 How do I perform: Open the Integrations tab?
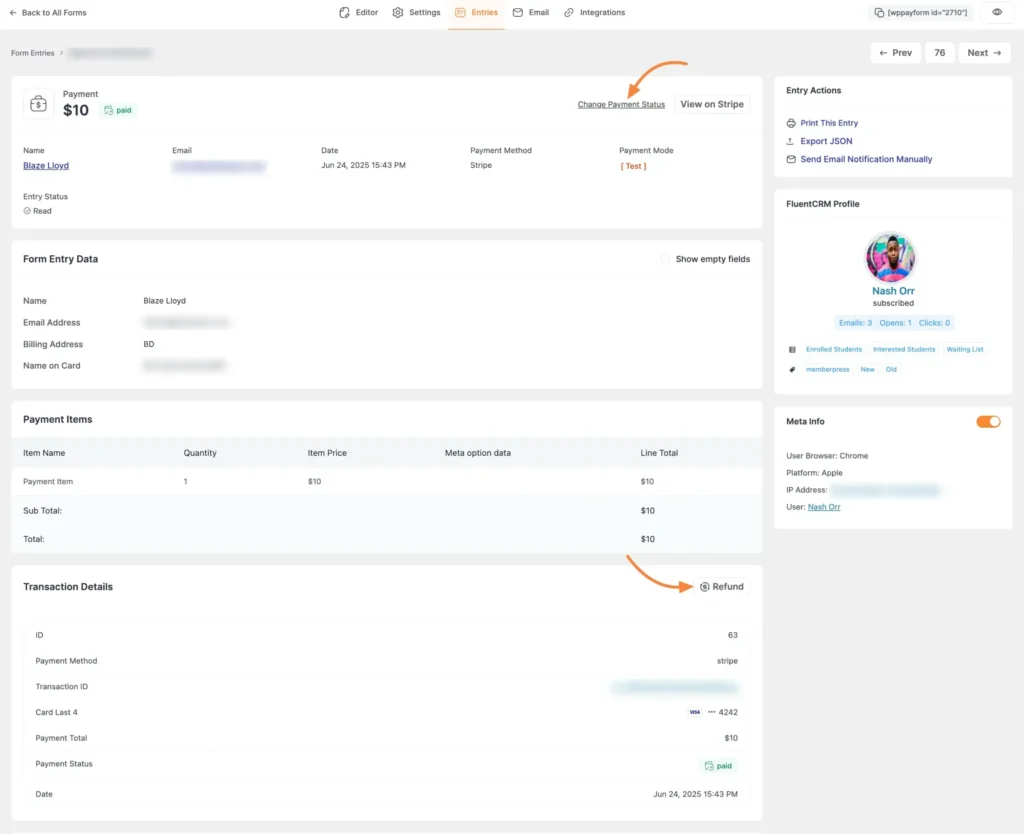(x=594, y=12)
